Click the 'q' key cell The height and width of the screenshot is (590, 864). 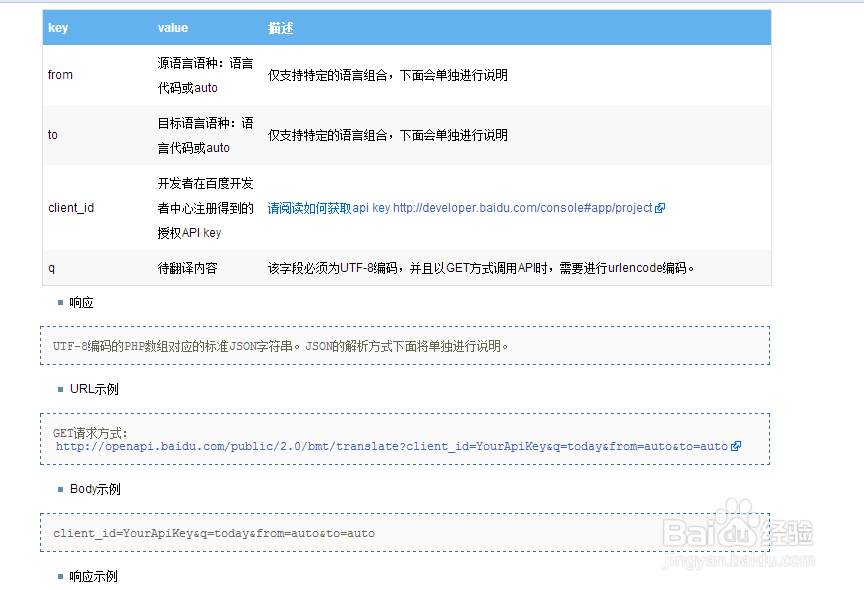click(x=52, y=268)
